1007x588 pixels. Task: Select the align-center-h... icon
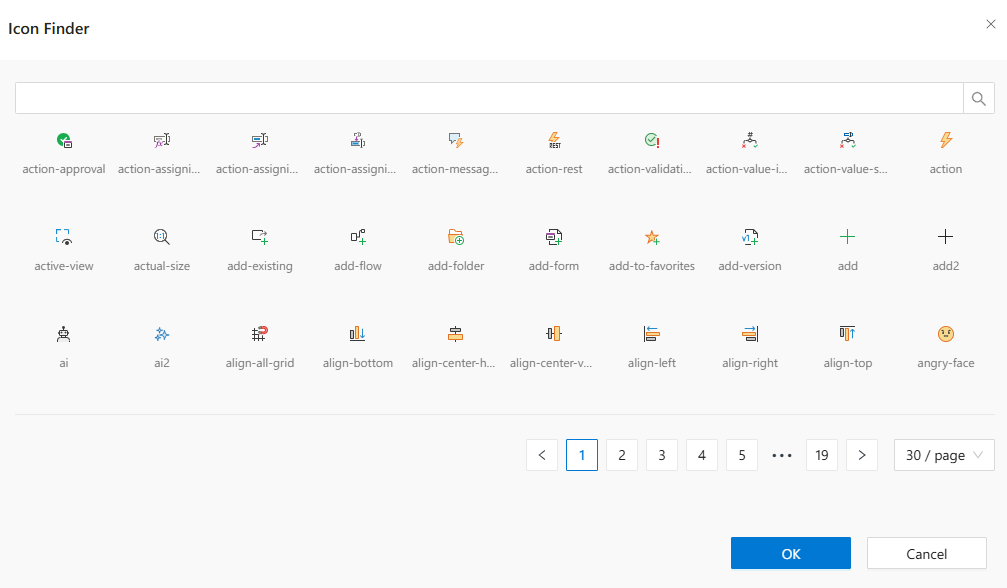click(x=456, y=334)
